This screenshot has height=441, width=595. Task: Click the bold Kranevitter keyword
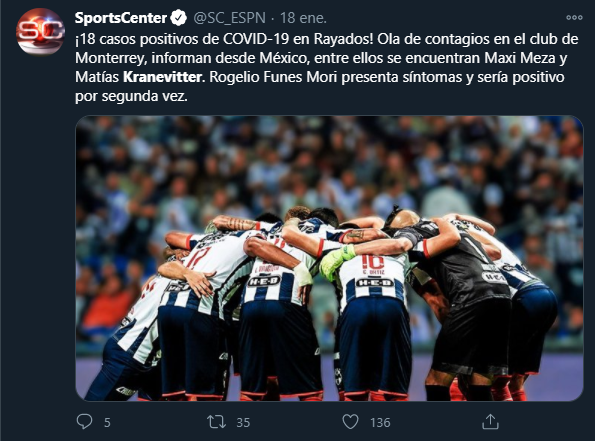pos(162,77)
